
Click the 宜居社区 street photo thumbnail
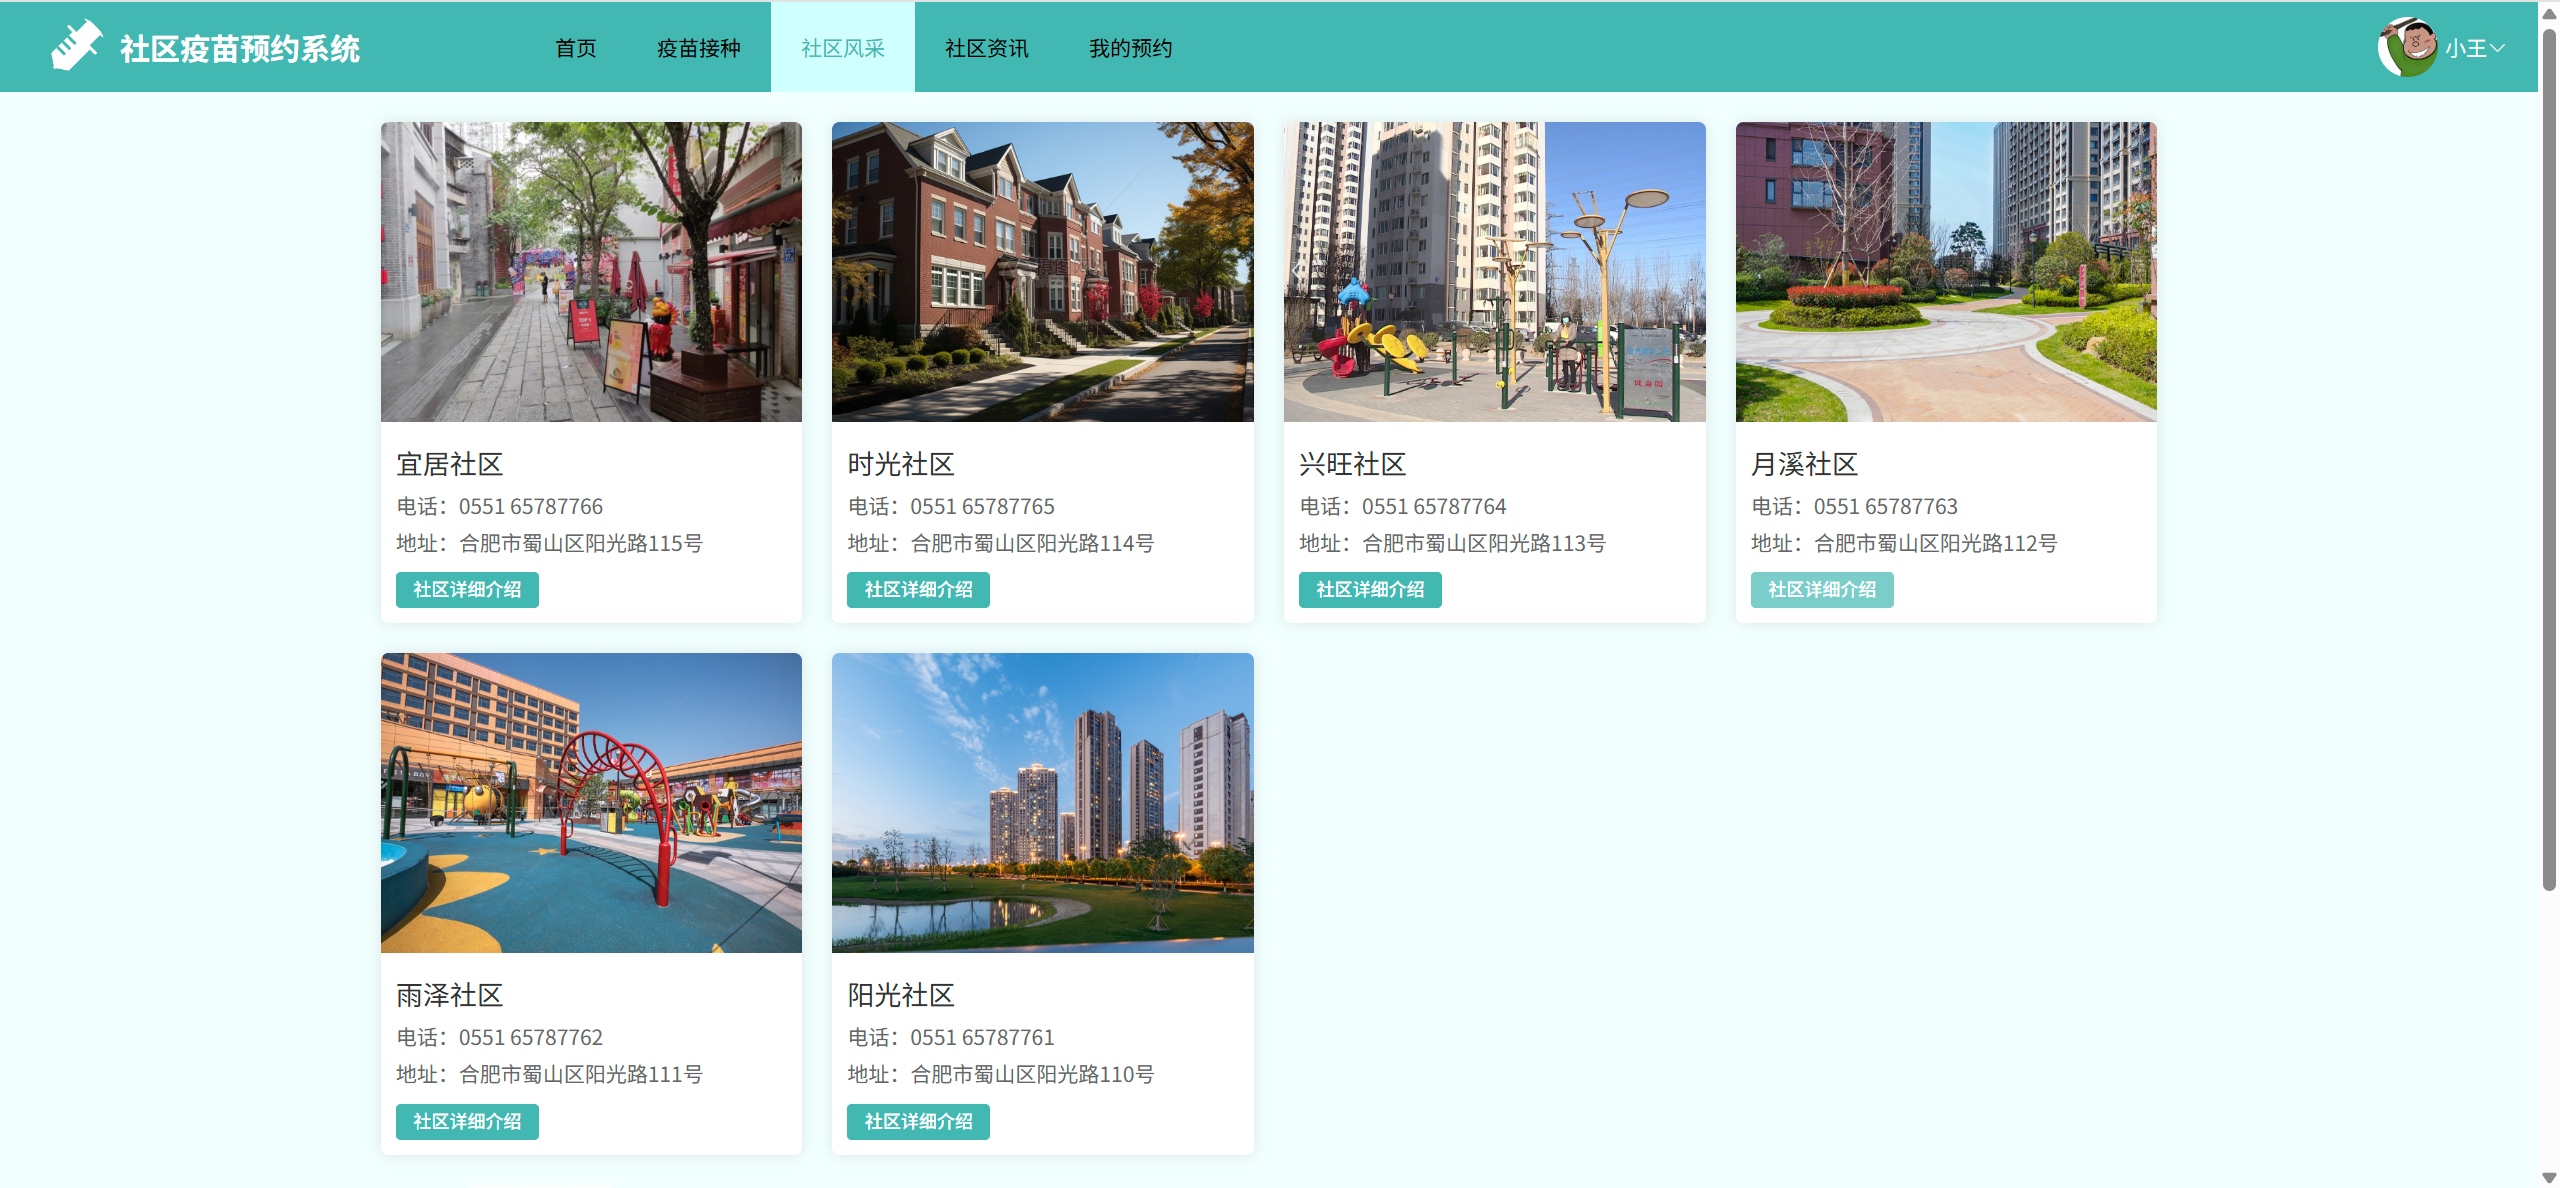591,272
